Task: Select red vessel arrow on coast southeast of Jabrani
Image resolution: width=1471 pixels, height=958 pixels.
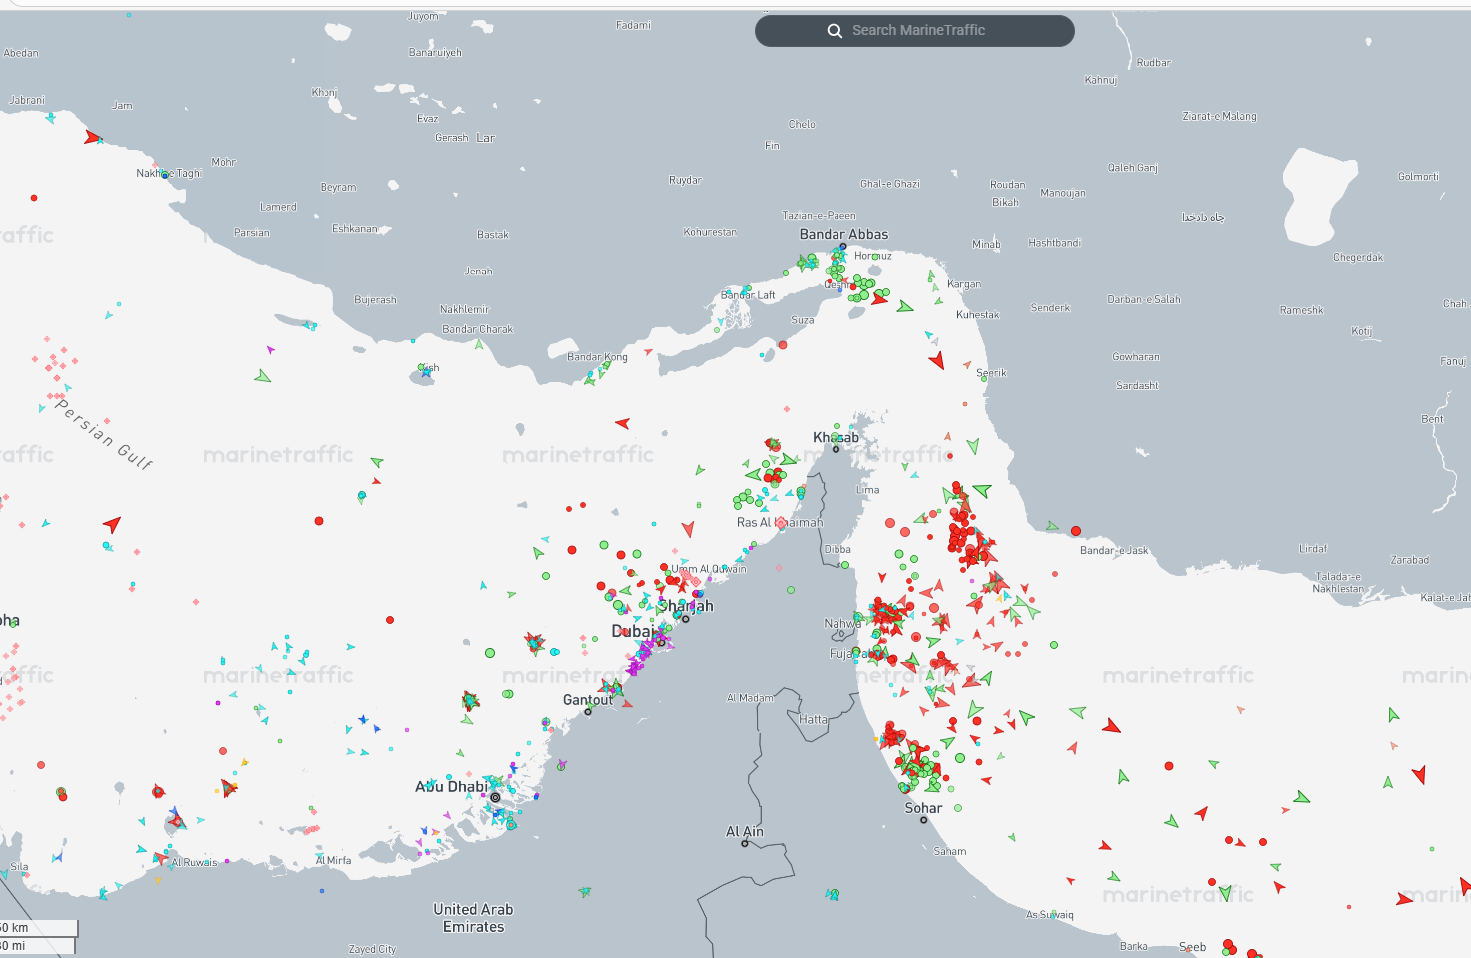Action: 92,137
